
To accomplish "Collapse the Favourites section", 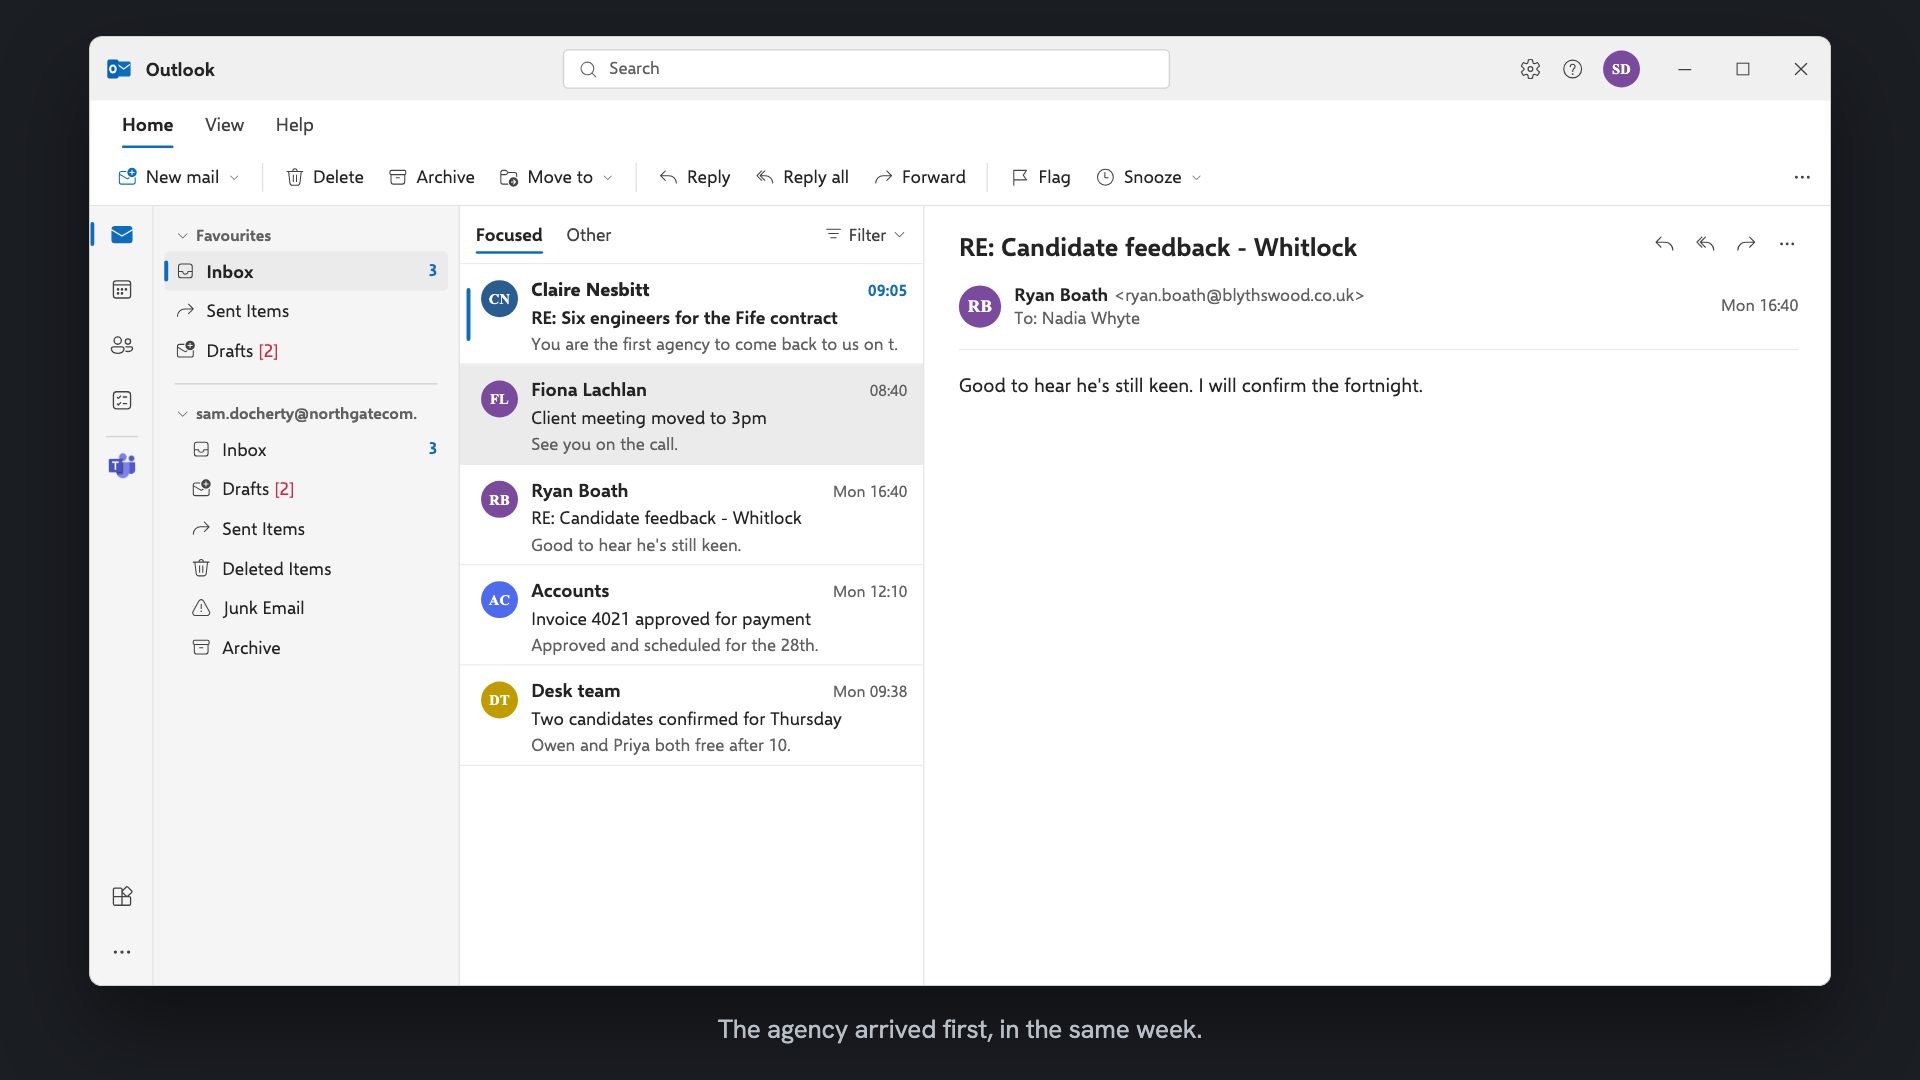I will [x=182, y=236].
